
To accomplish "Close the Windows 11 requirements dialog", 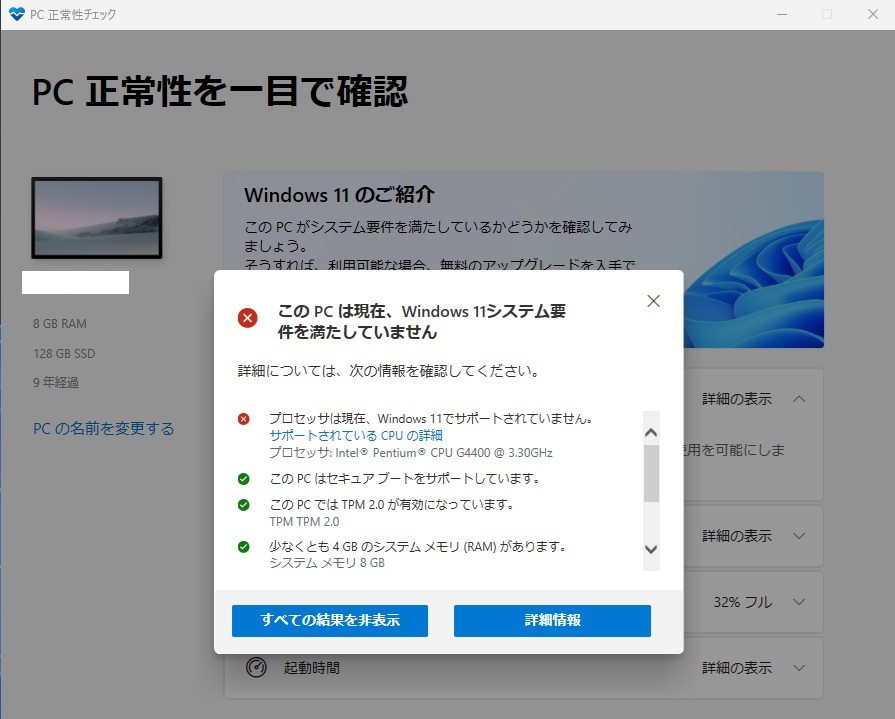I will click(654, 301).
